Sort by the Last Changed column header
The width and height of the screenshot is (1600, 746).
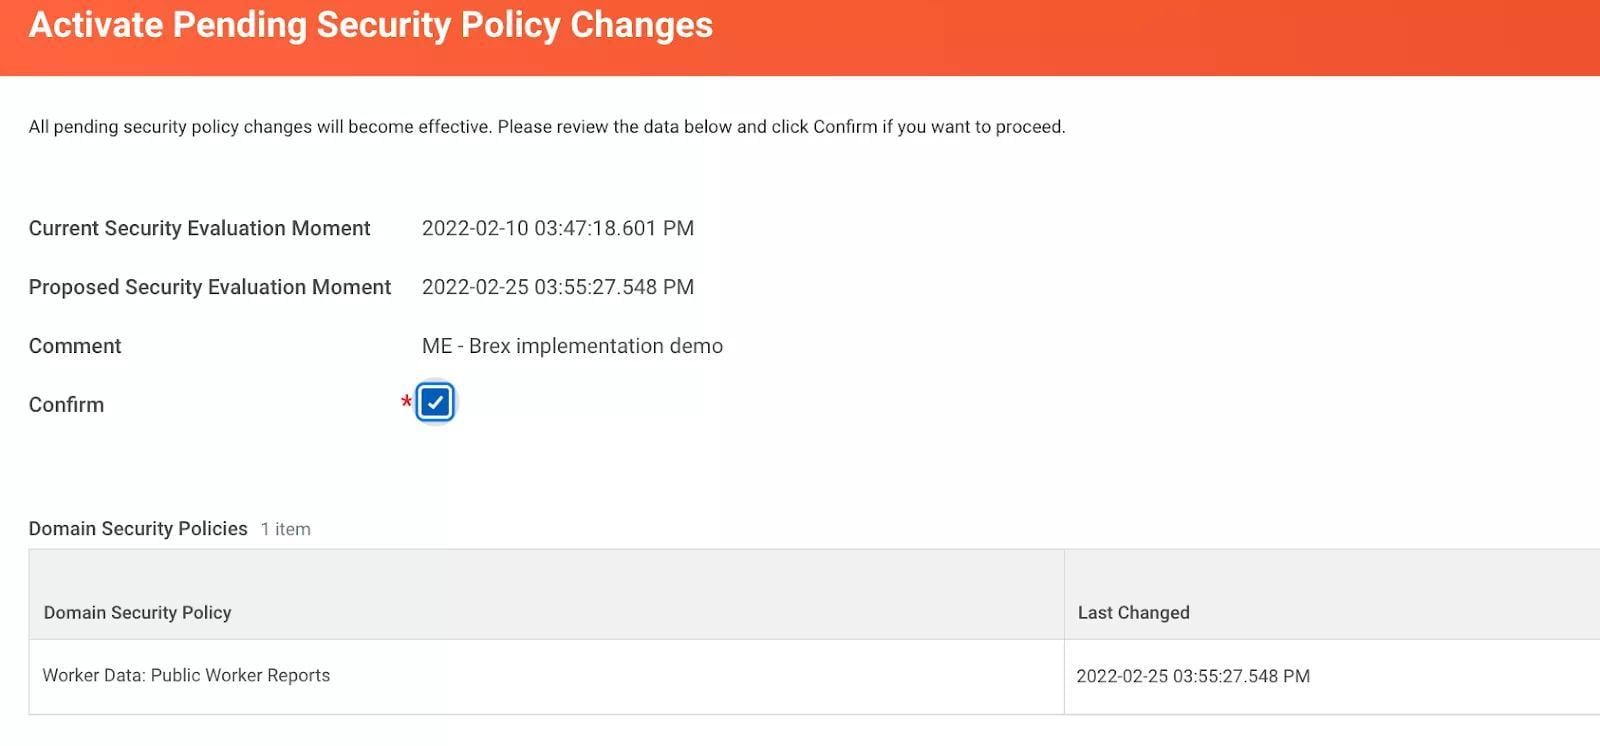(1133, 613)
